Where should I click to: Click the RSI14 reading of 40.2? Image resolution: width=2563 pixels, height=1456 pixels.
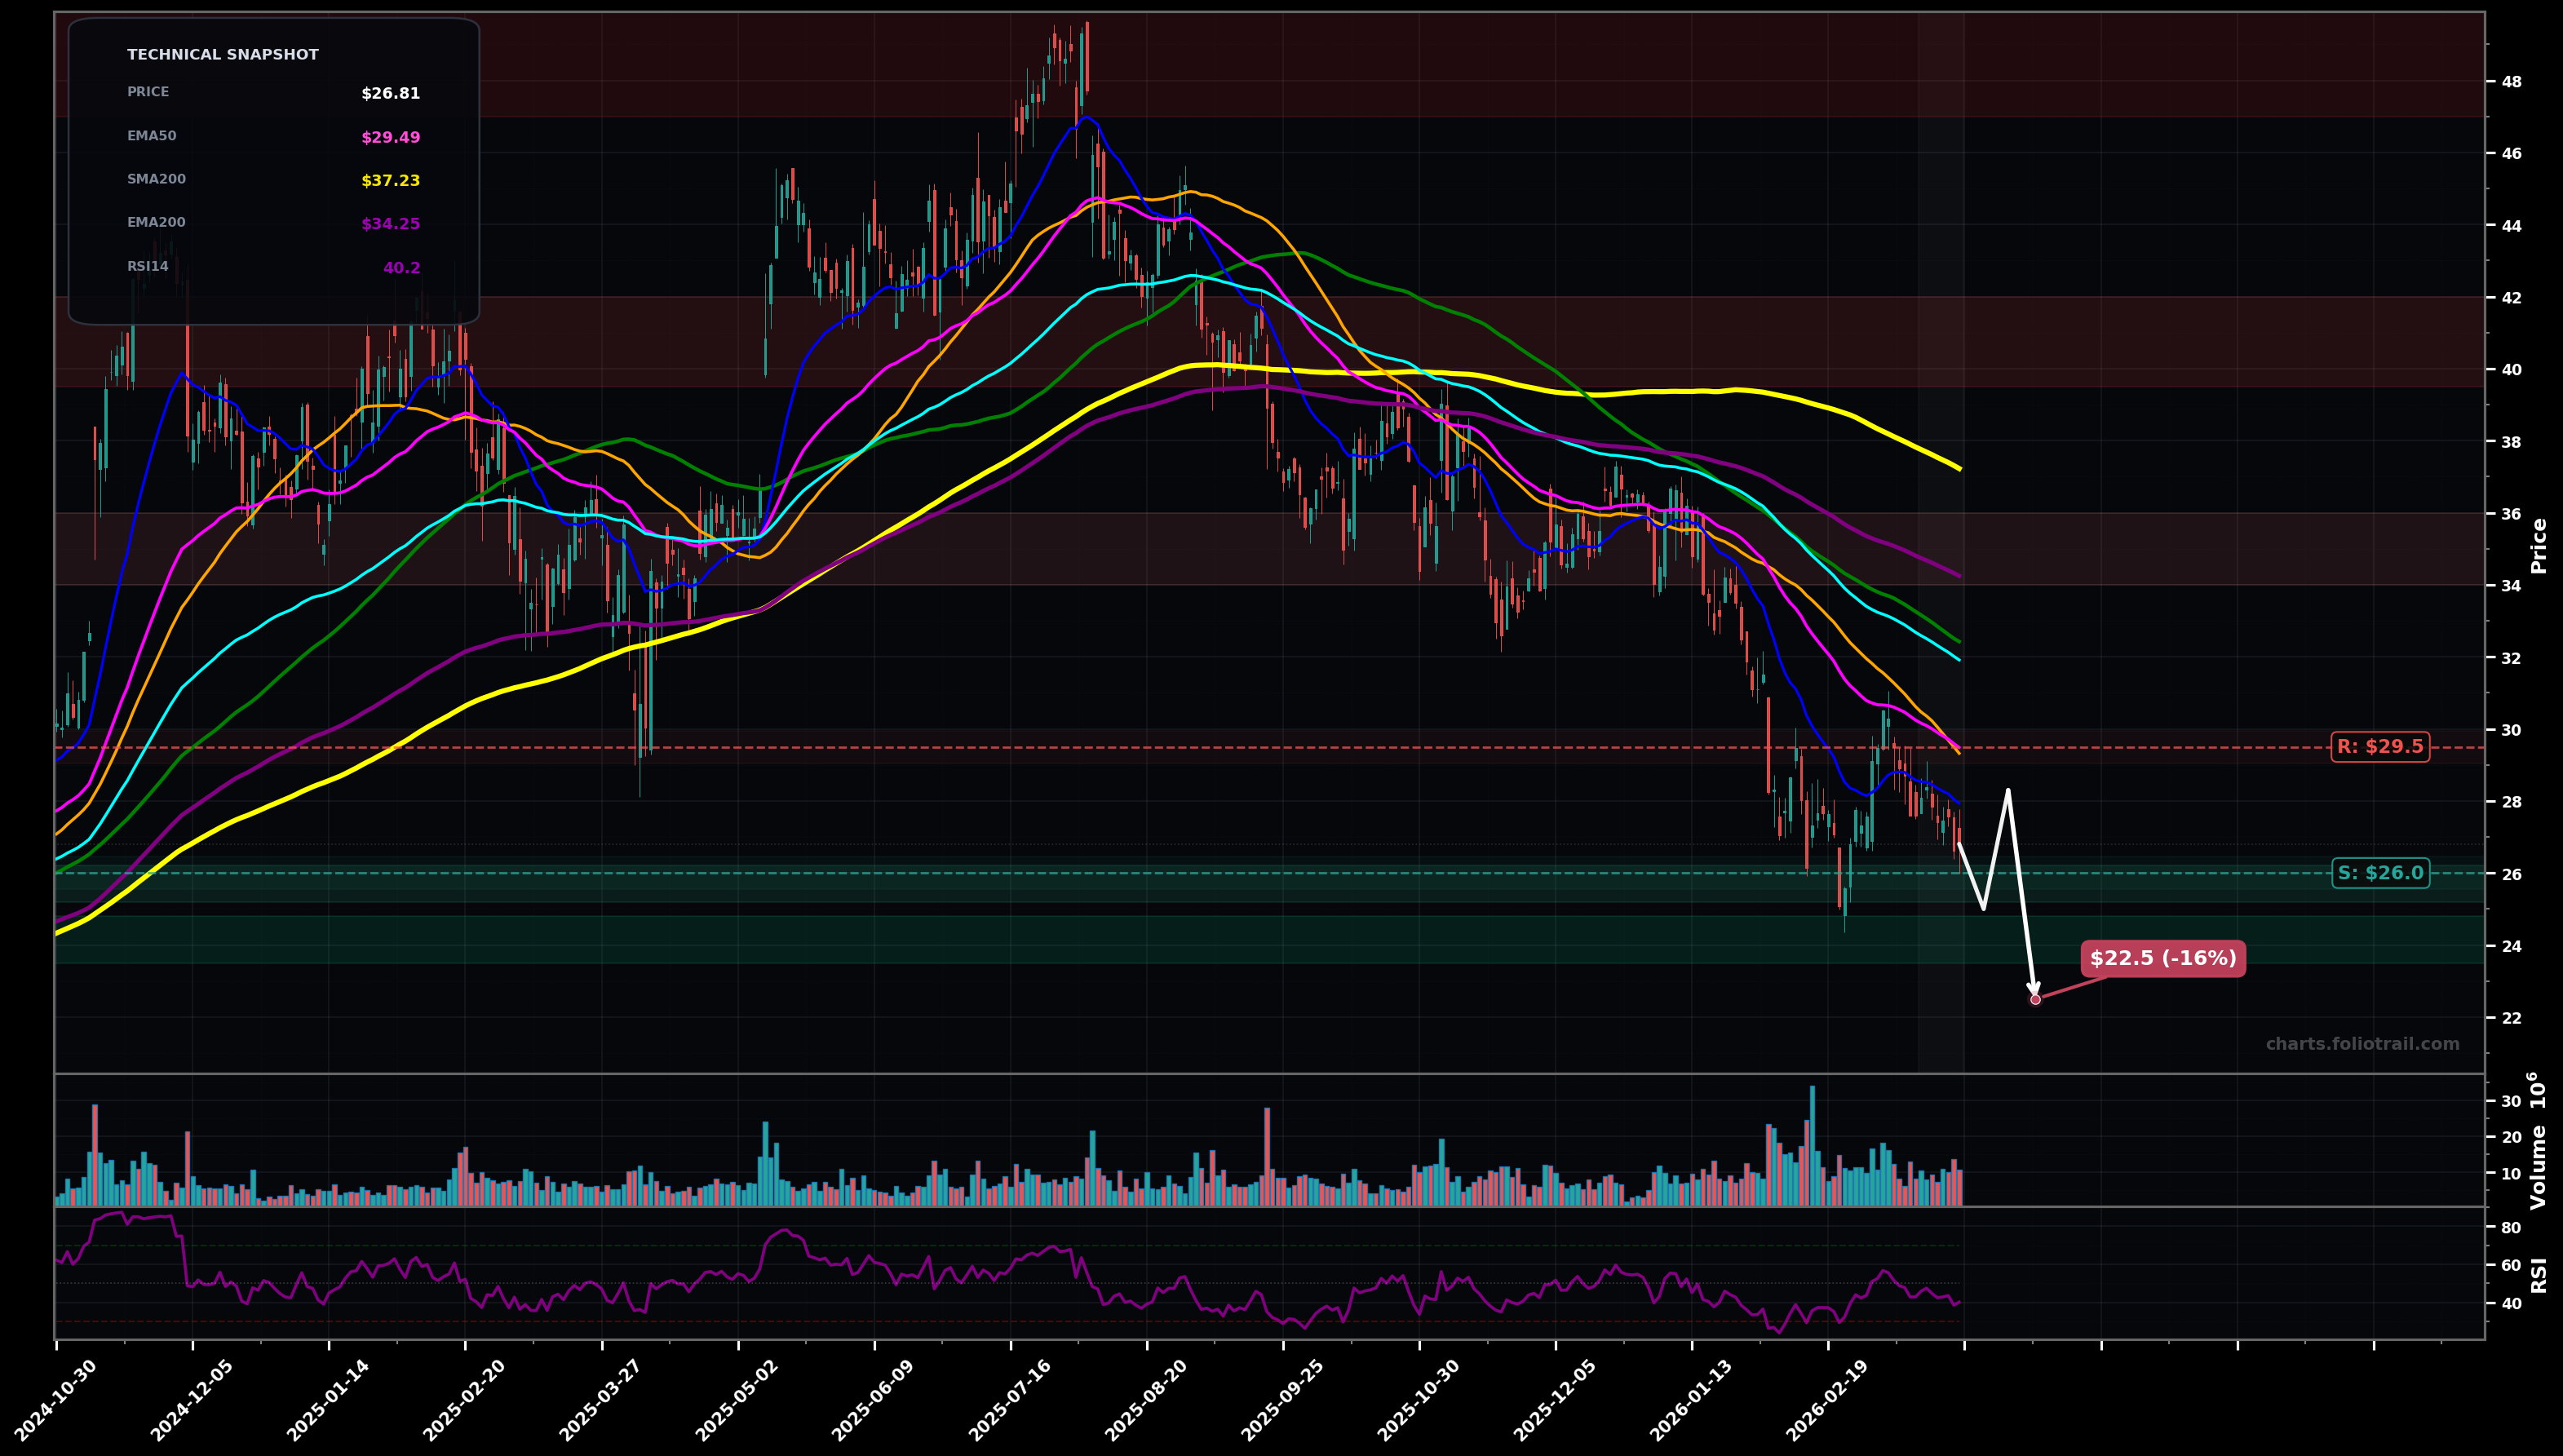click(x=403, y=266)
